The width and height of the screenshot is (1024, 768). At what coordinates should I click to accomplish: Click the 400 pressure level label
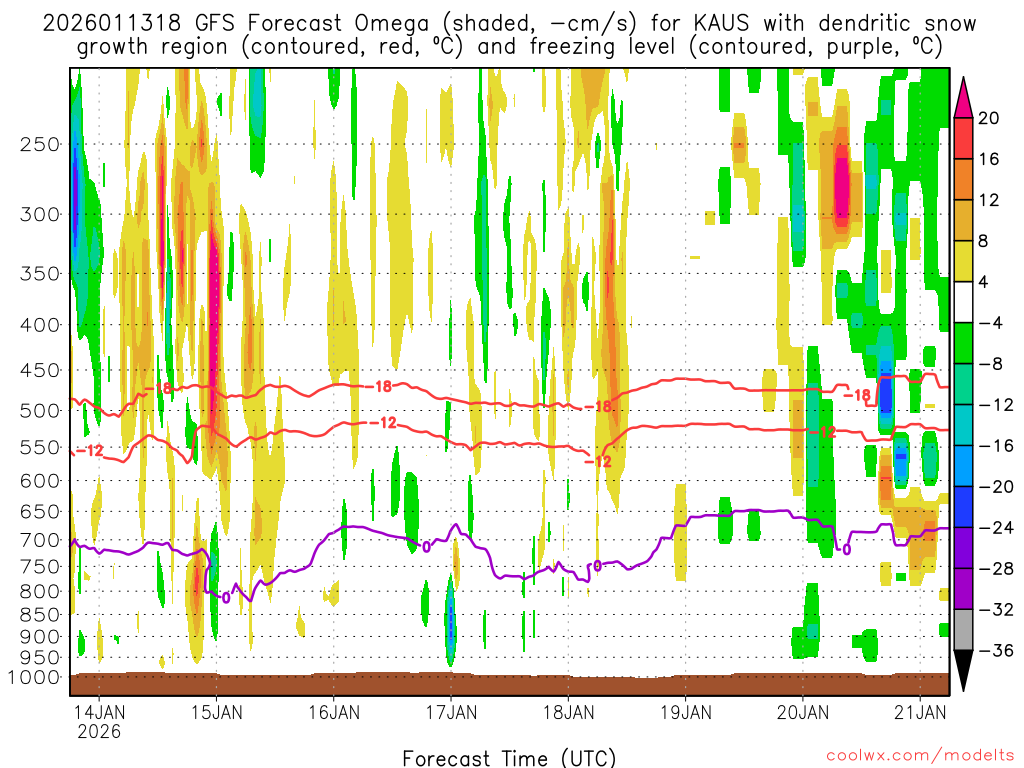coord(40,325)
